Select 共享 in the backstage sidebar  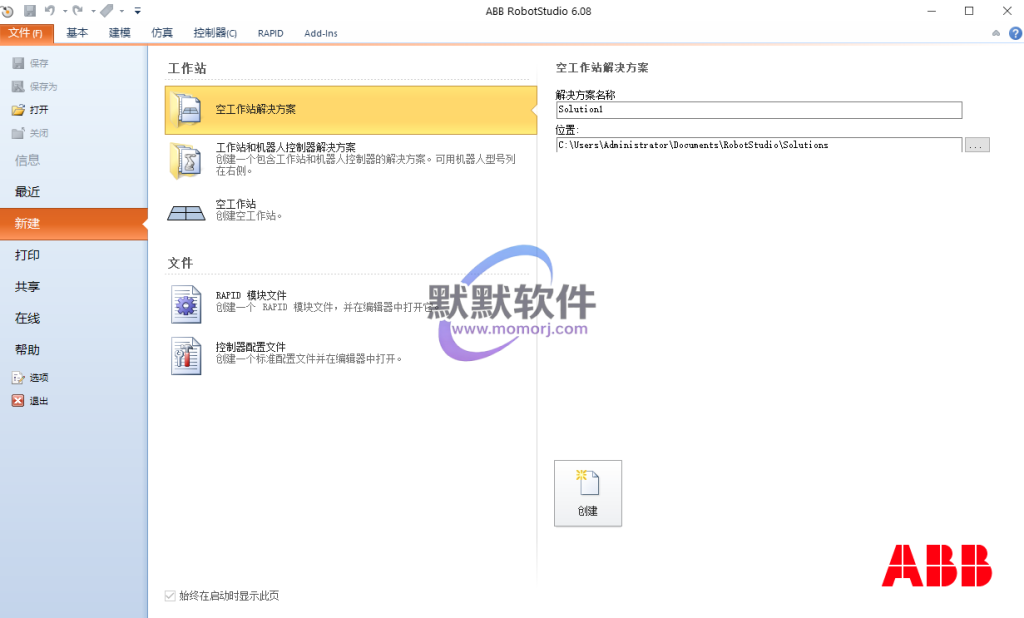27,286
